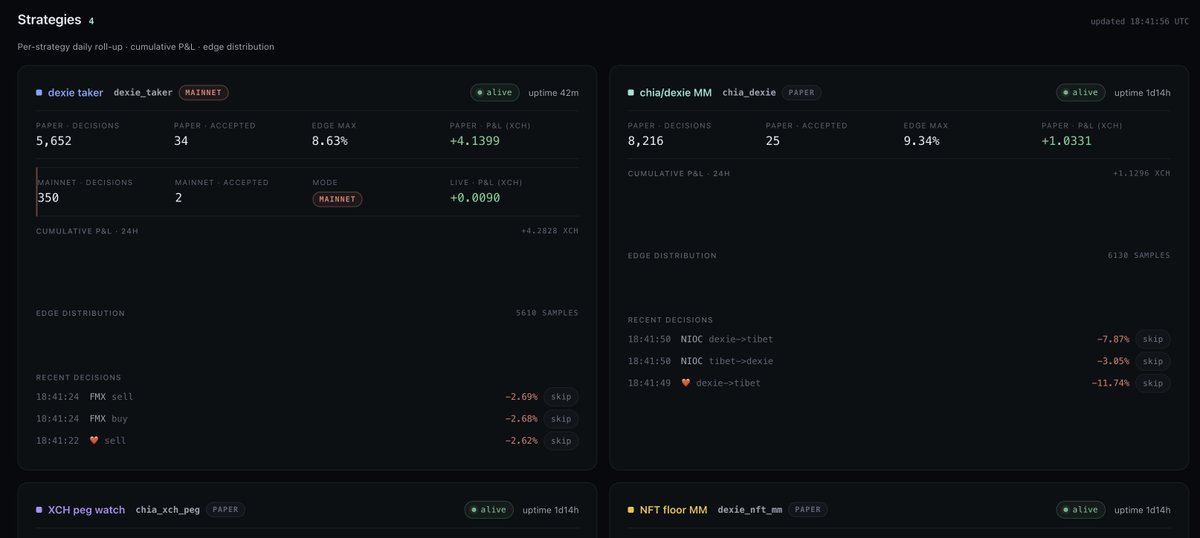Click skip on the -11.74% dexie->tibet row

pos(1153,383)
